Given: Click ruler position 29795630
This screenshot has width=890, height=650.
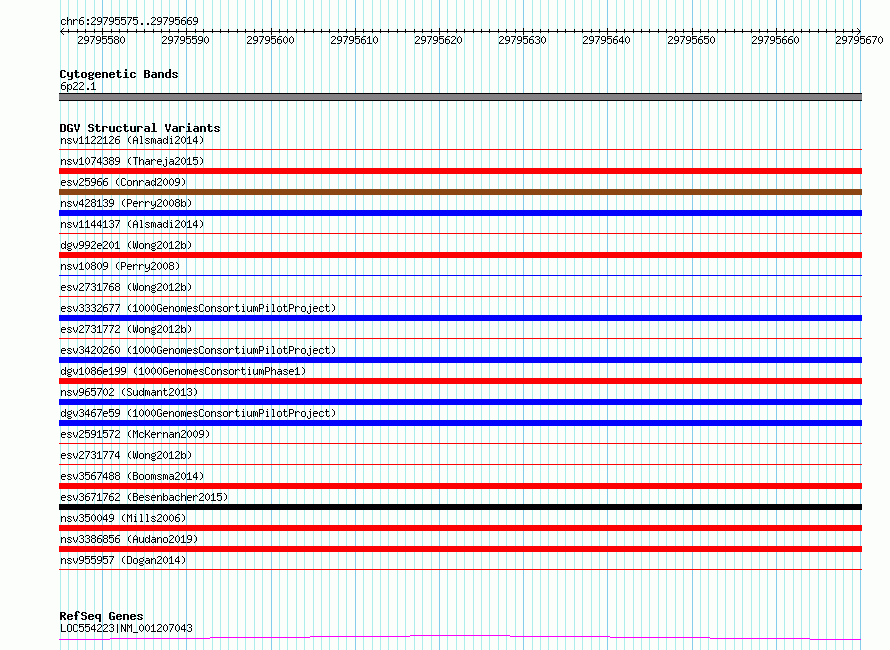Looking at the screenshot, I should (x=522, y=40).
